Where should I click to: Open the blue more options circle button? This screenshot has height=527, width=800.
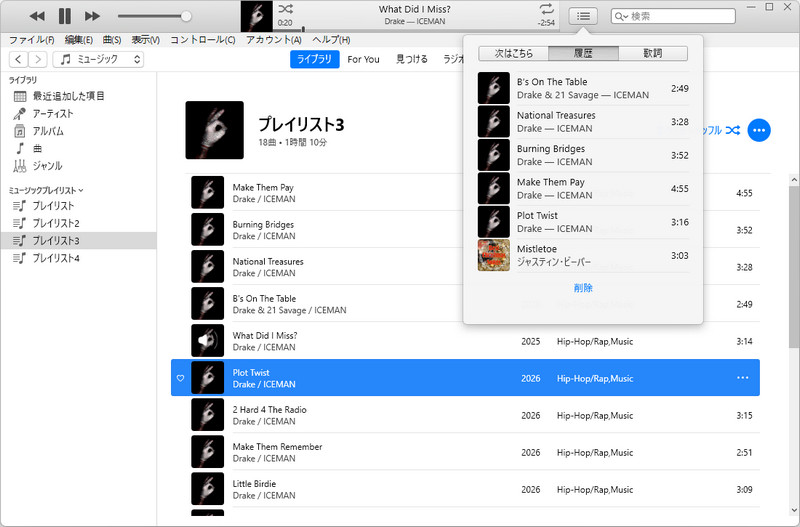pos(759,131)
